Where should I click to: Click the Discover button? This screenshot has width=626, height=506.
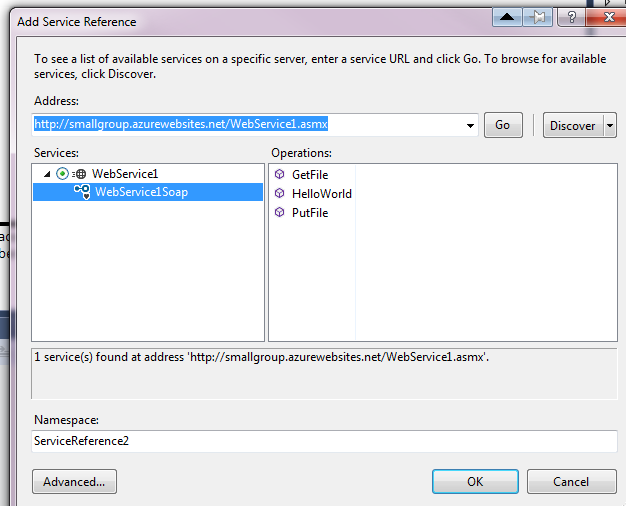(x=573, y=125)
